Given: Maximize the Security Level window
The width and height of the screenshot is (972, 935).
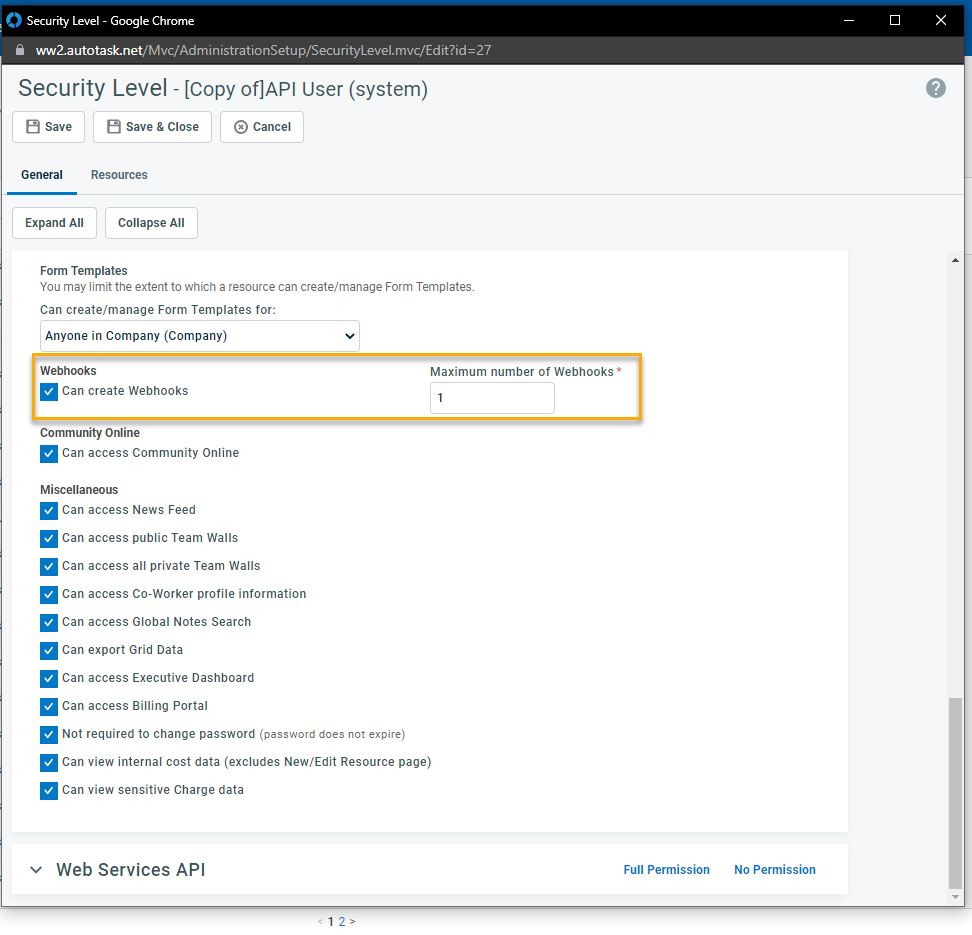Looking at the screenshot, I should pyautogui.click(x=895, y=20).
